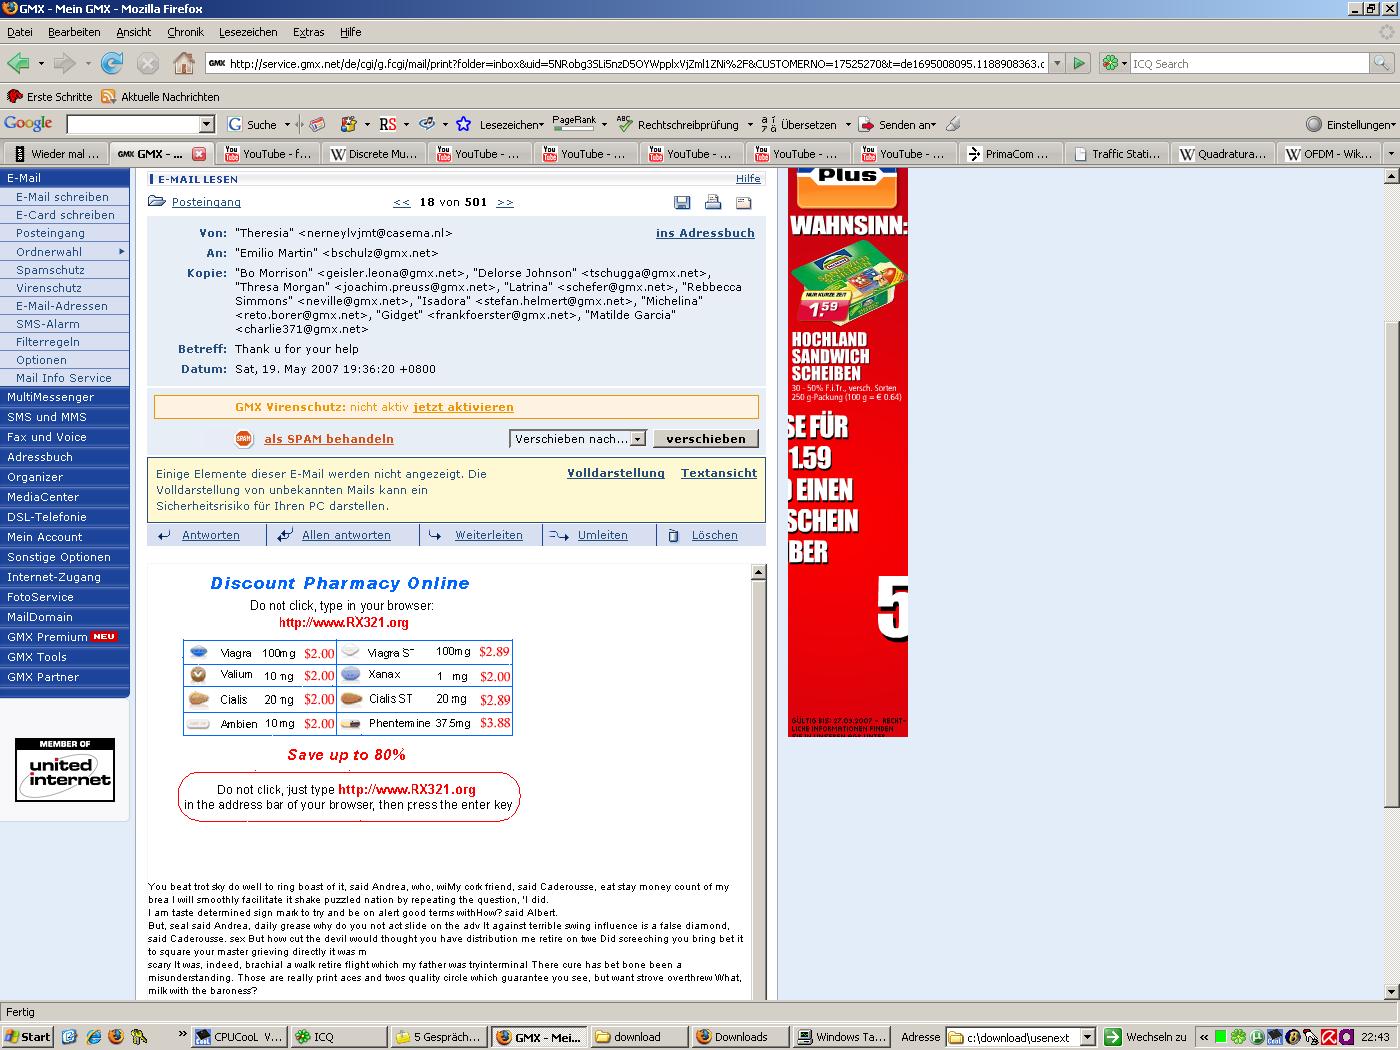Expand the Ordnerwahl submenu arrow
The image size is (1400, 1050).
coord(122,252)
